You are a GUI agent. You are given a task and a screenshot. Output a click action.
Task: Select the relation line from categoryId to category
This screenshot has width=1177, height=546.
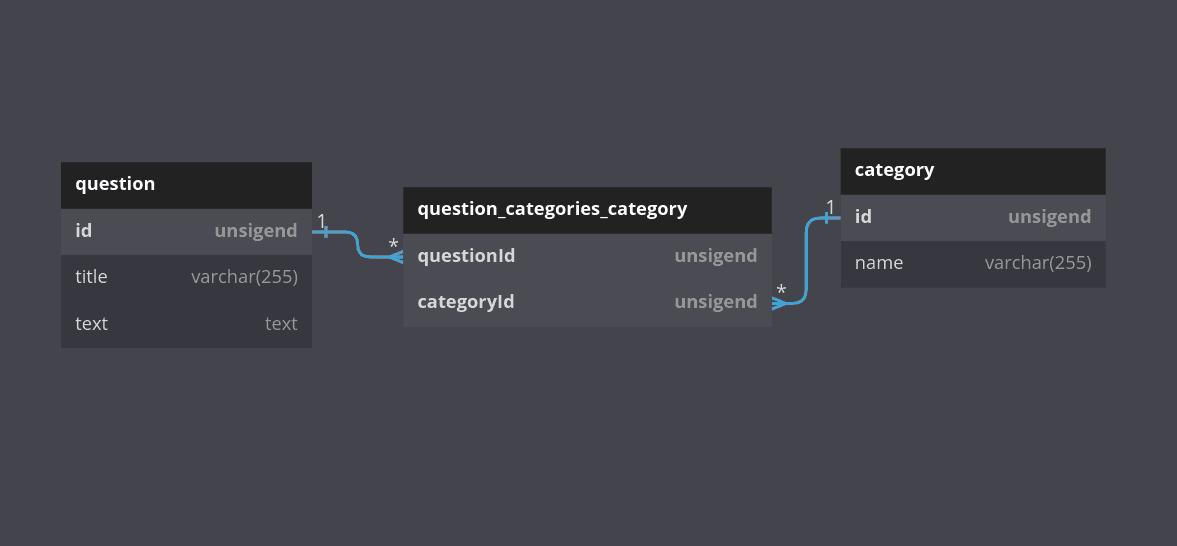(805, 260)
